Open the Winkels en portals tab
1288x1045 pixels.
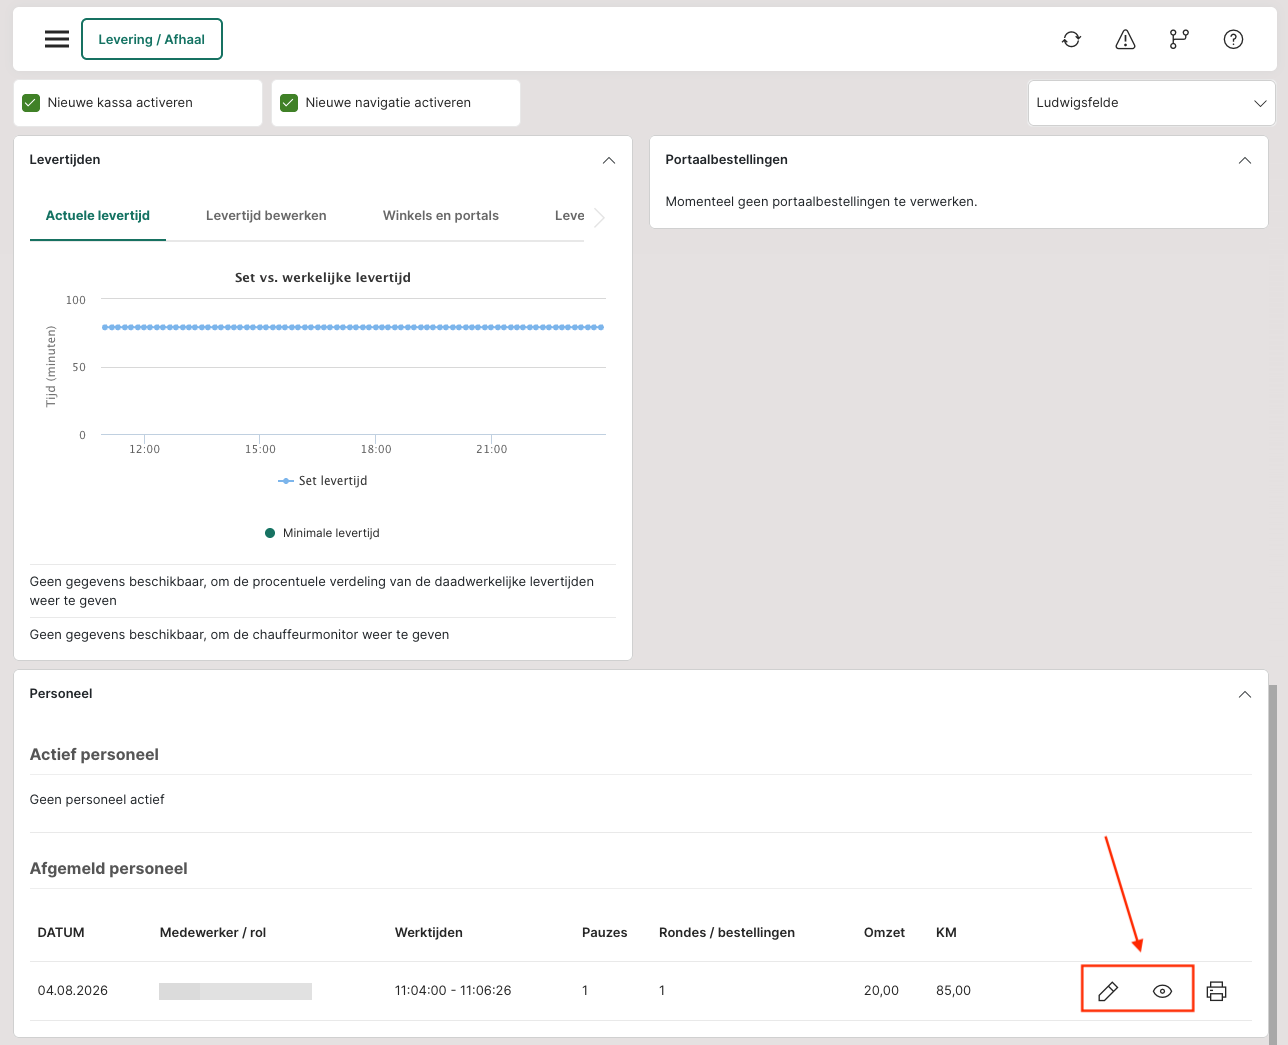click(441, 216)
